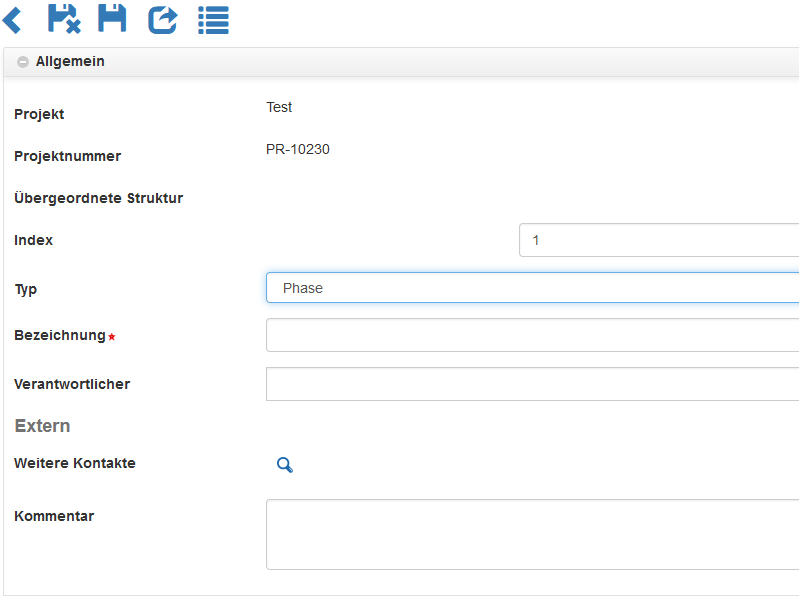Click inside the Kommentar text area
Viewport: 799px width, 607px height.
pos(532,534)
